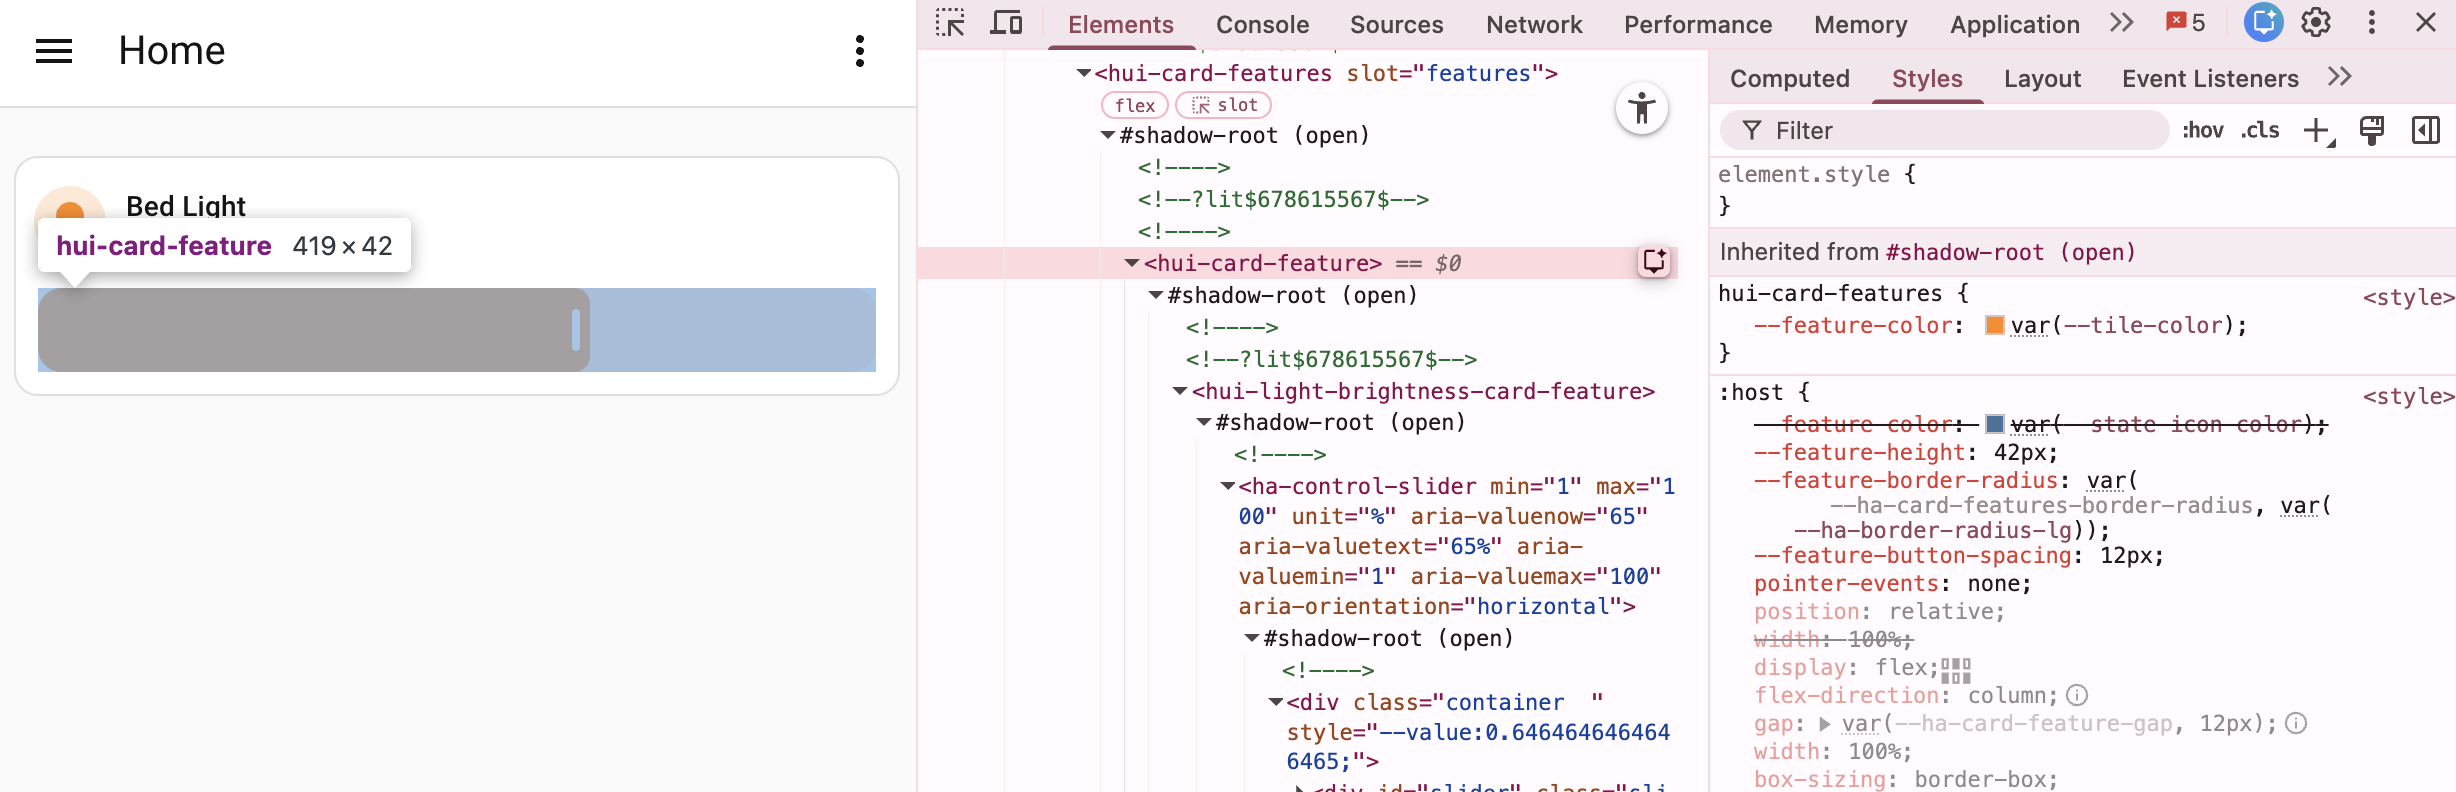The image size is (2456, 792).
Task: Toggle the computed styles sidebar icon
Action: point(2426,131)
